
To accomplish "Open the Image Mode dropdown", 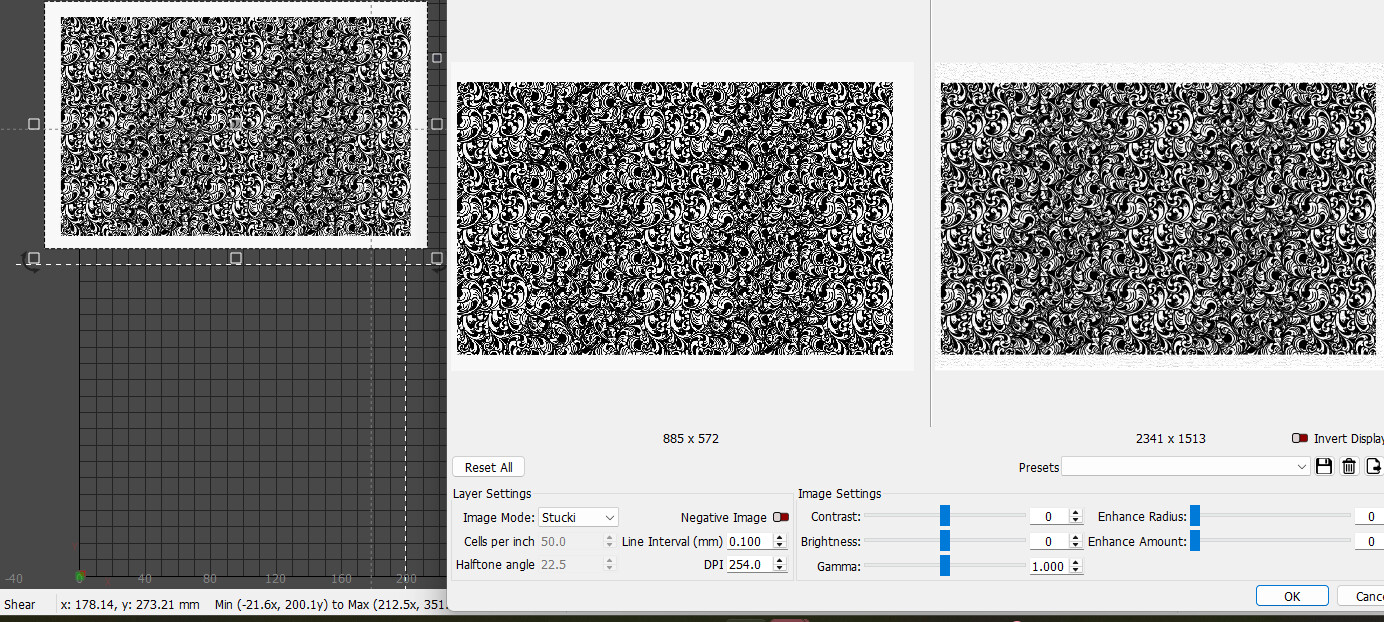I will point(578,517).
